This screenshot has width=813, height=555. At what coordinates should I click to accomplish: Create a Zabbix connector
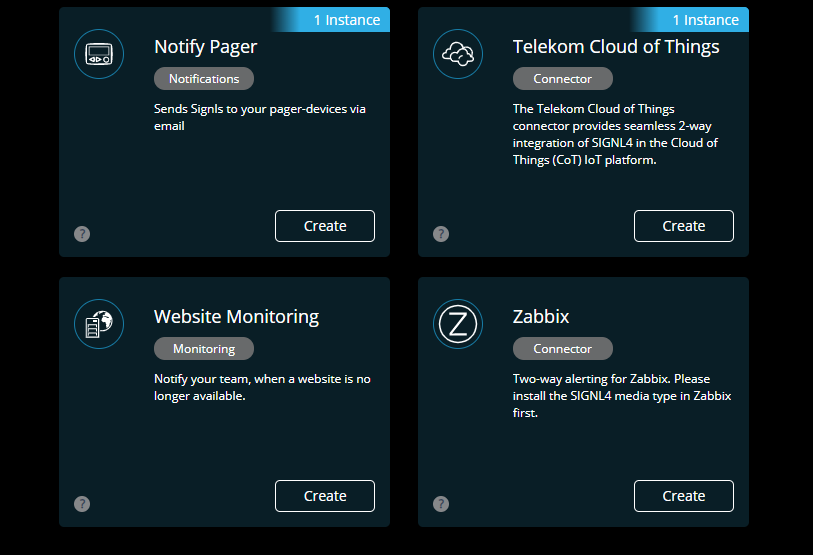pos(683,496)
